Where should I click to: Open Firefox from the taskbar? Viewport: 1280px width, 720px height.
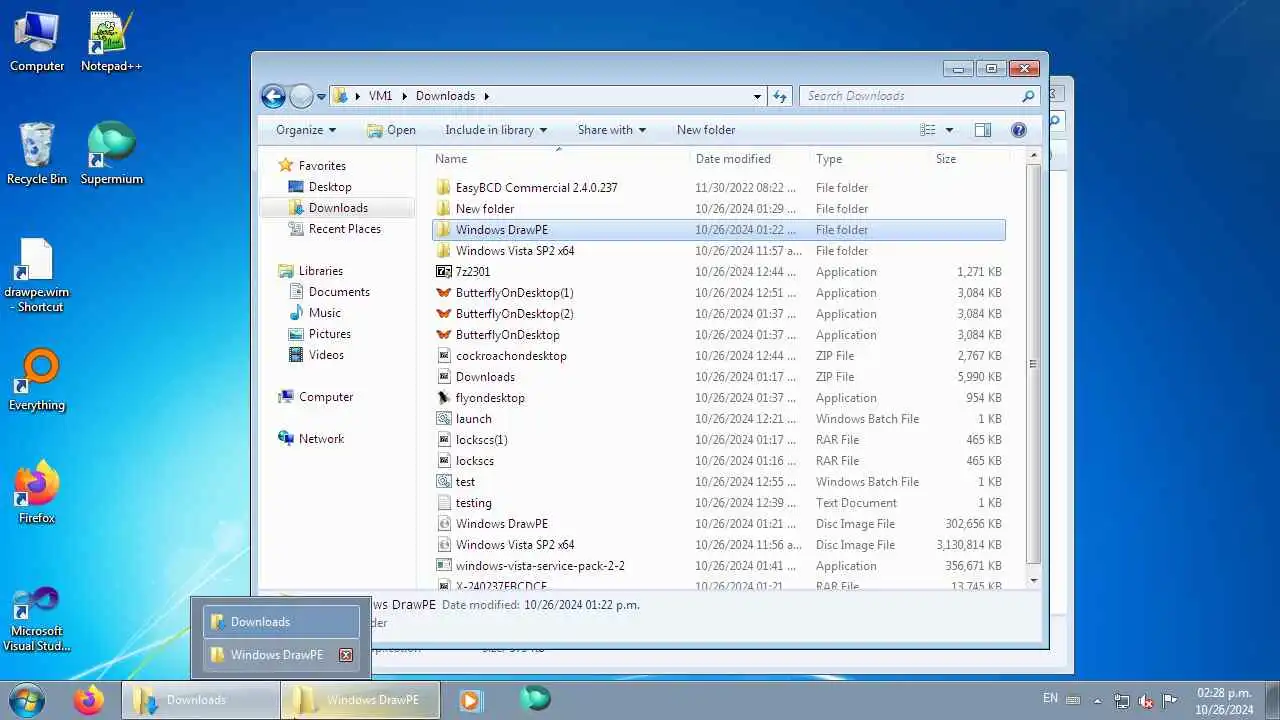88,700
